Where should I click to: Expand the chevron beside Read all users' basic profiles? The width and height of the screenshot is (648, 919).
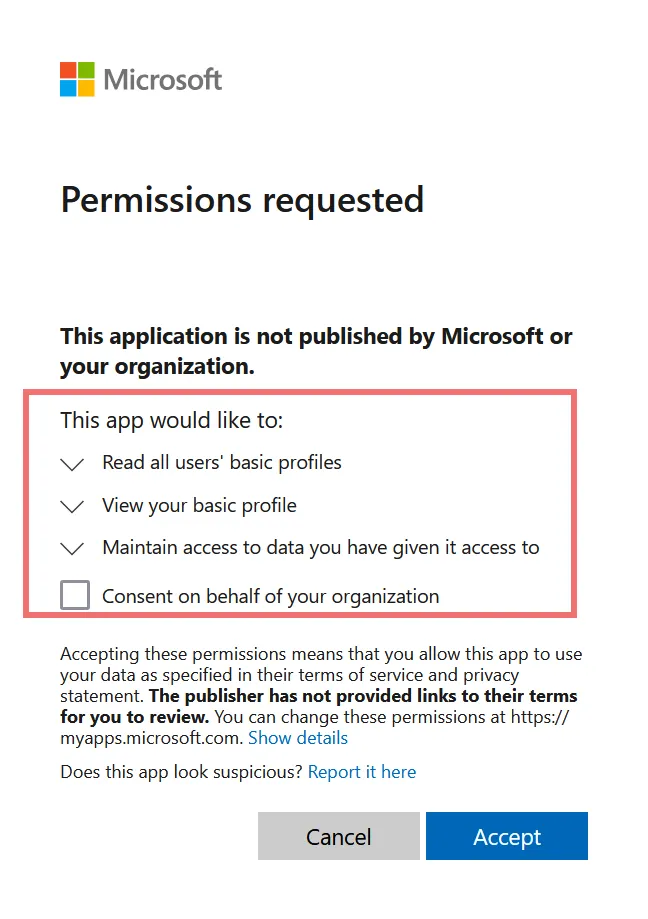coord(72,464)
